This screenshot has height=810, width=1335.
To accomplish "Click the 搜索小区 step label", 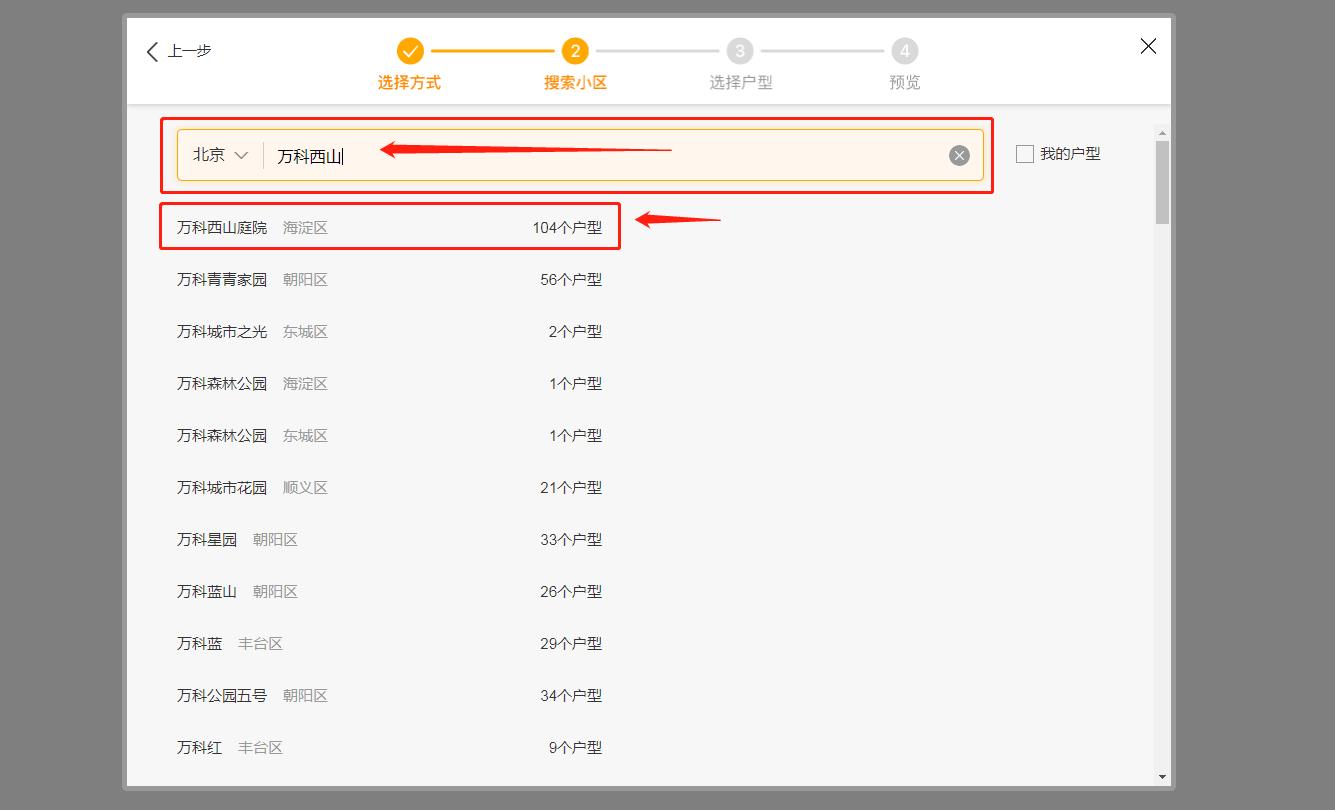I will [575, 82].
